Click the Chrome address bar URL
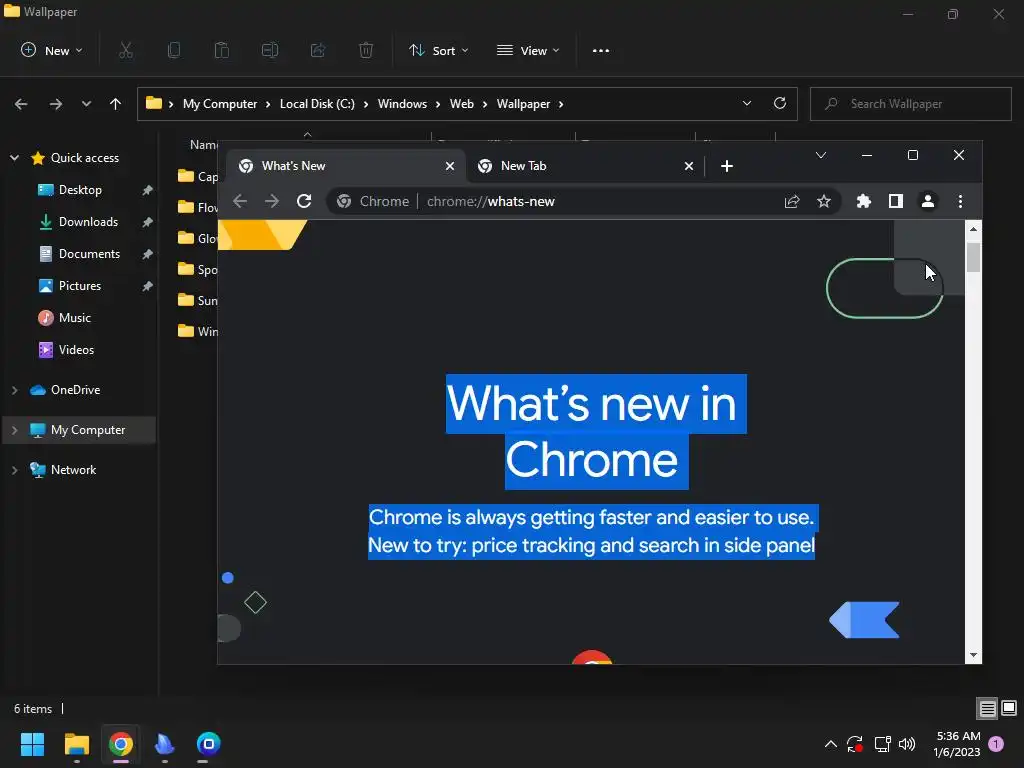This screenshot has width=1024, height=768. 490,201
